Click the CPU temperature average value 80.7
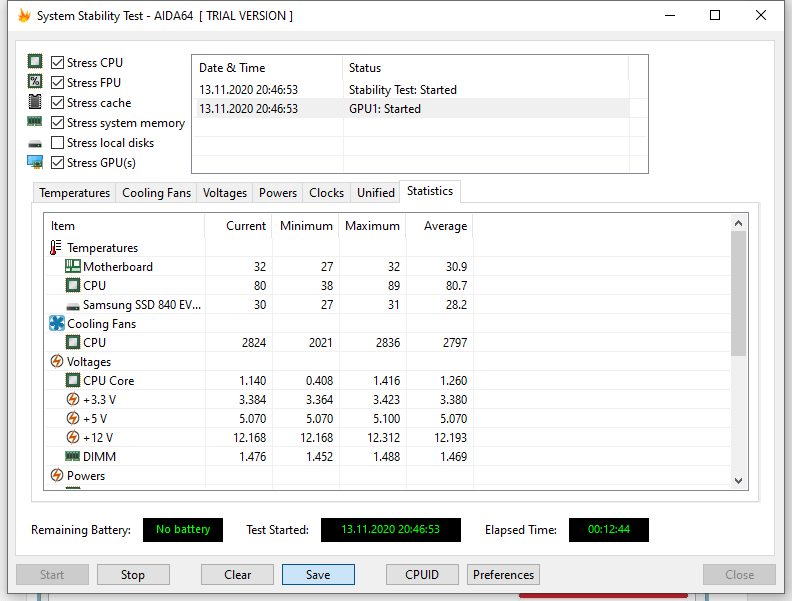Screen dimensions: 792x601 point(456,286)
